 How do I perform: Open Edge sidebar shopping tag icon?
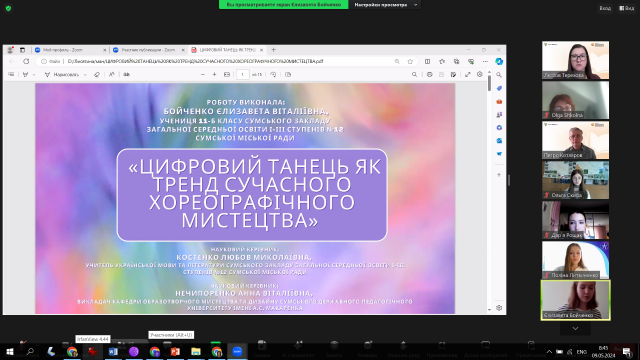click(499, 88)
